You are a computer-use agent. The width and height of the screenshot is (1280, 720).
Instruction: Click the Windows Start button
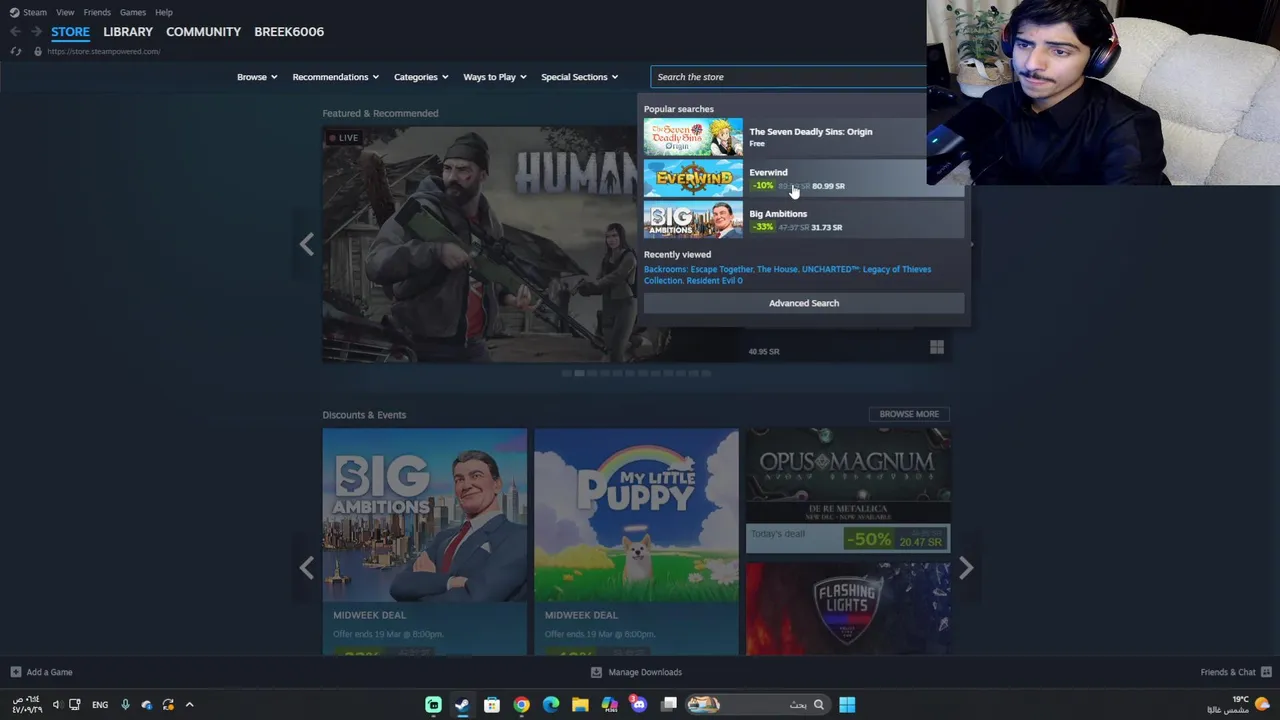tap(847, 705)
